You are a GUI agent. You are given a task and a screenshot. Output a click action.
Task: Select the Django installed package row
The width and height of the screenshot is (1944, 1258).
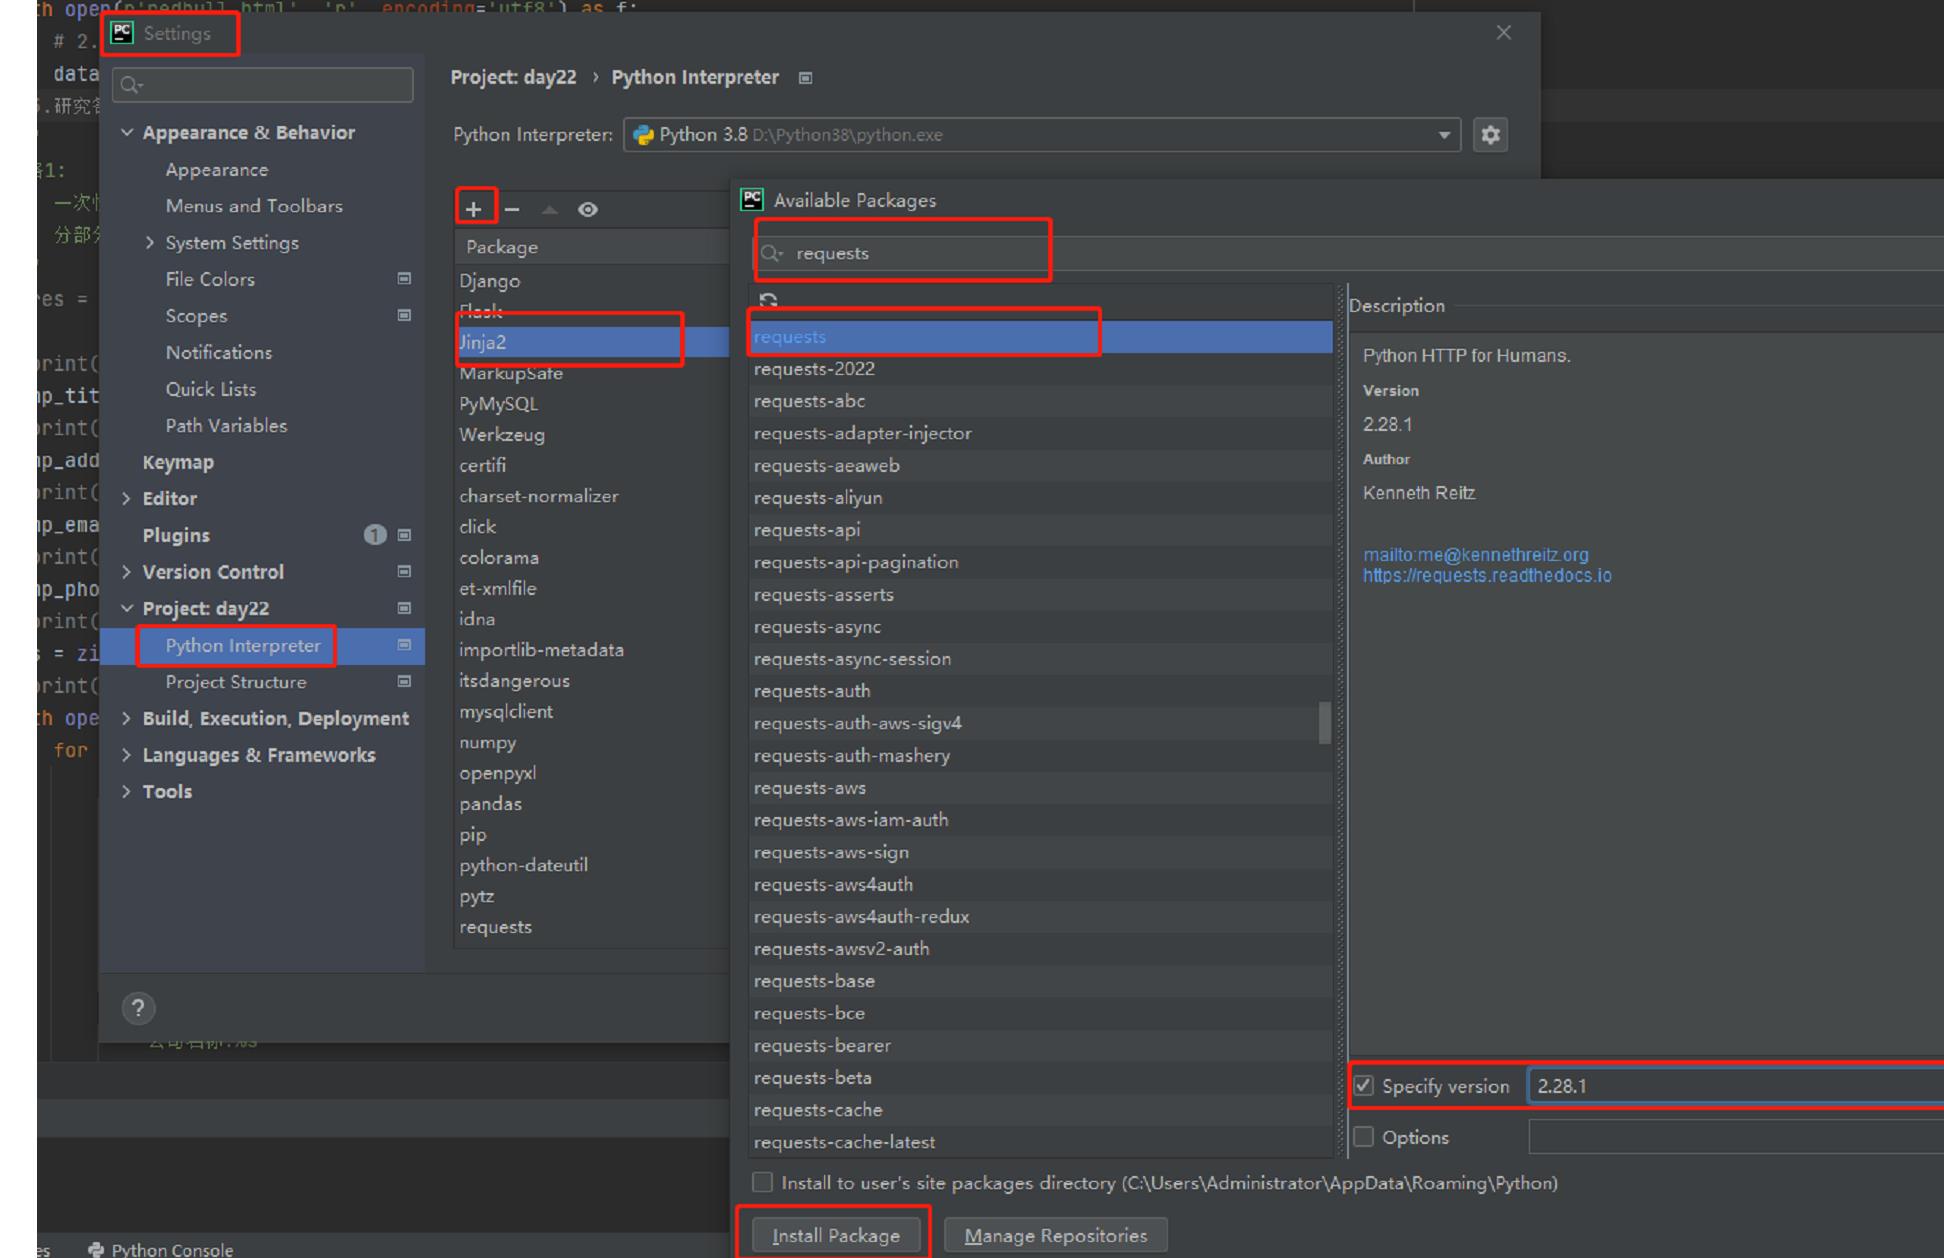pos(592,281)
